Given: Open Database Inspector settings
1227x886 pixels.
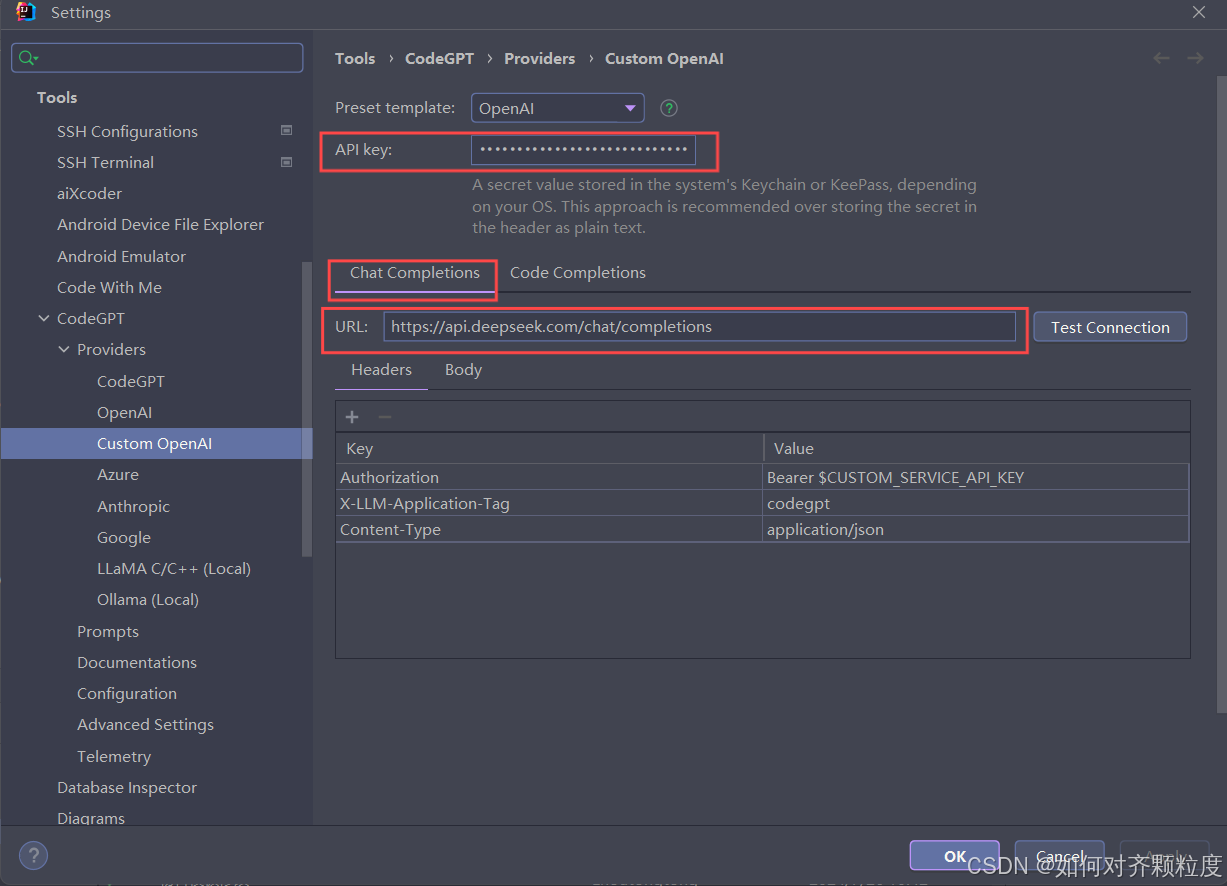Looking at the screenshot, I should pyautogui.click(x=127, y=787).
